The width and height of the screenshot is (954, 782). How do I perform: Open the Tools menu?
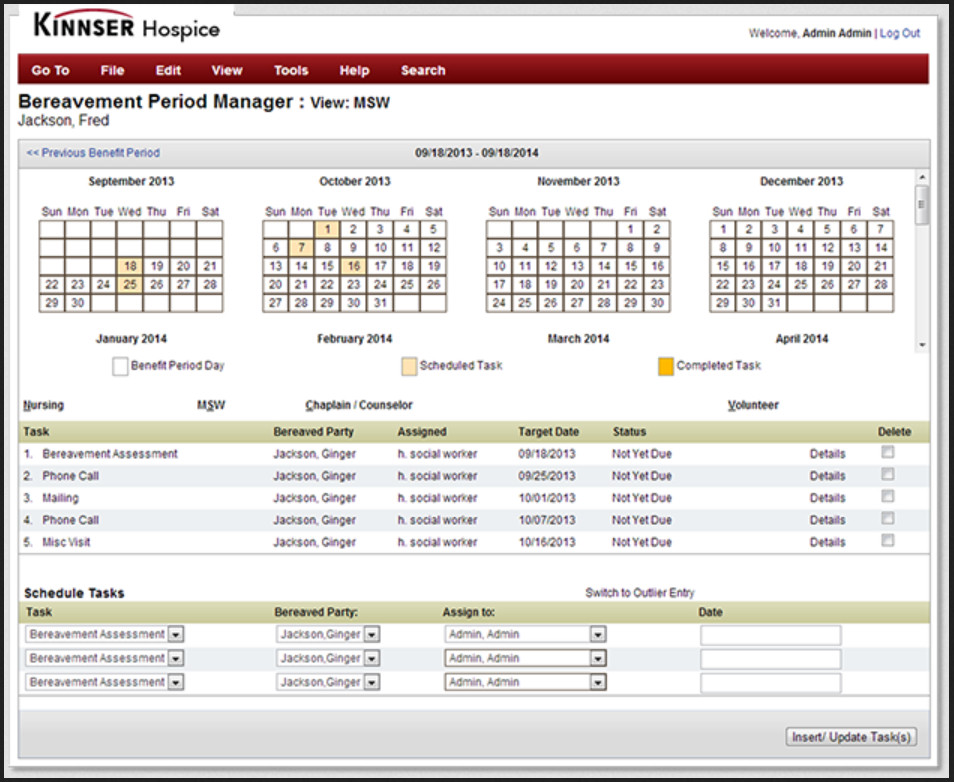290,70
